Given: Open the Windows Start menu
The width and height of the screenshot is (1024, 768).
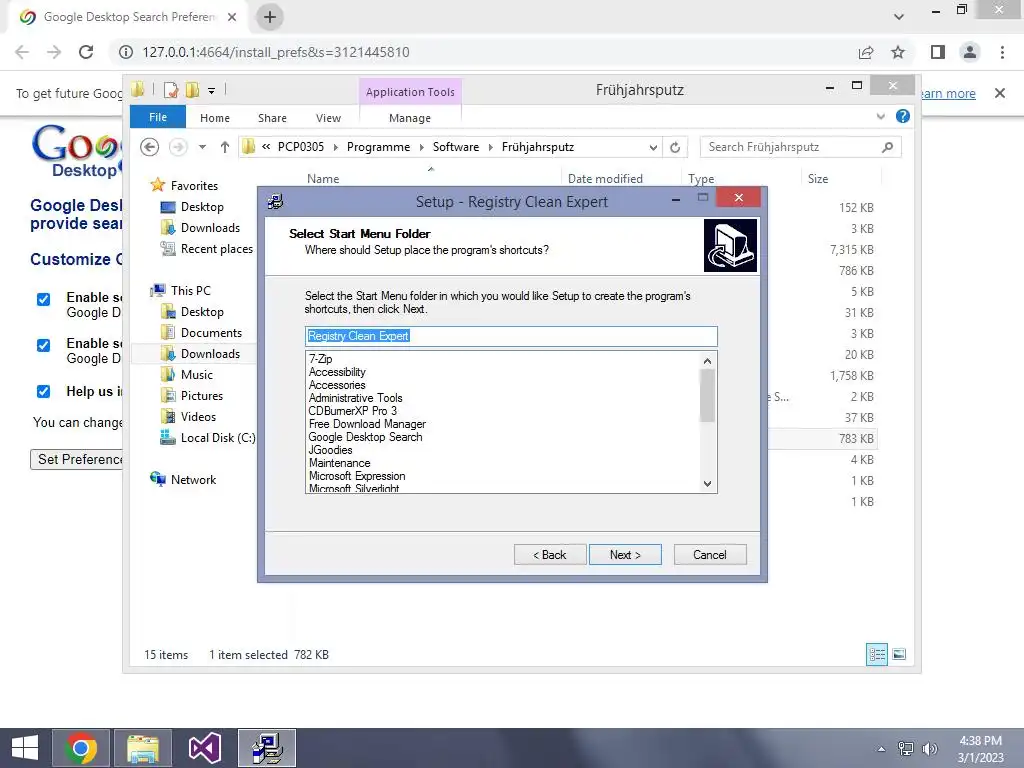Looking at the screenshot, I should [25, 748].
